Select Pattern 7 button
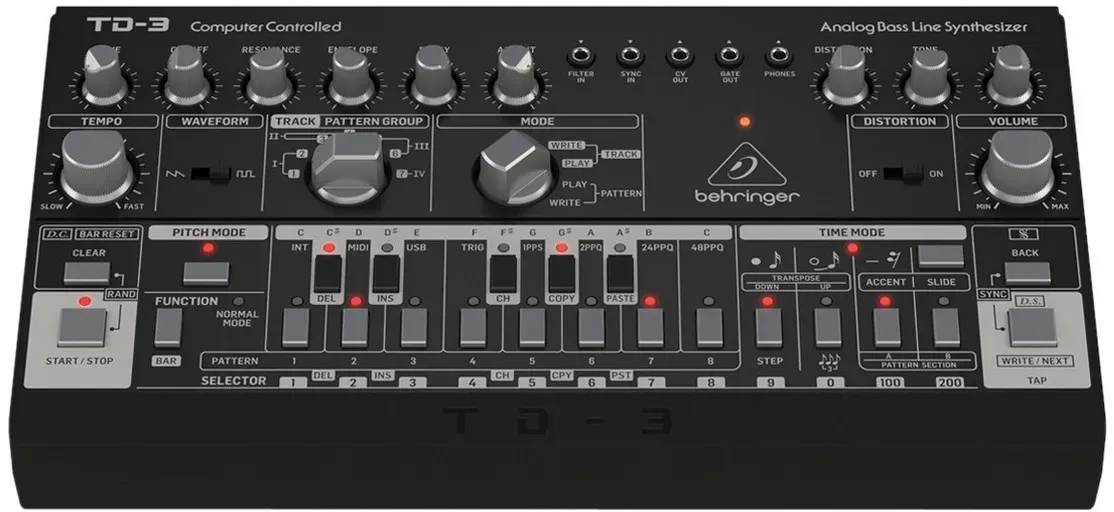The width and height of the screenshot is (1114, 512). coord(650,328)
